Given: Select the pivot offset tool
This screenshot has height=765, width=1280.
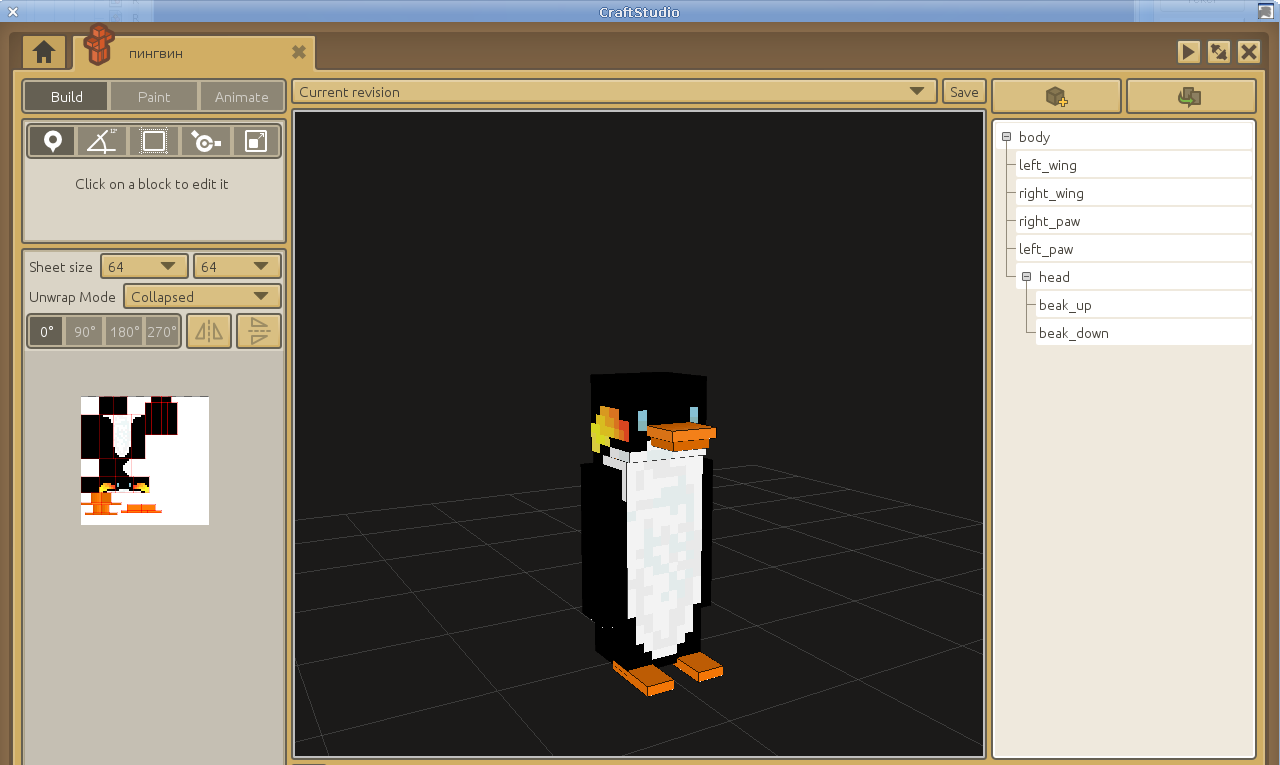Looking at the screenshot, I should pyautogui.click(x=205, y=141).
